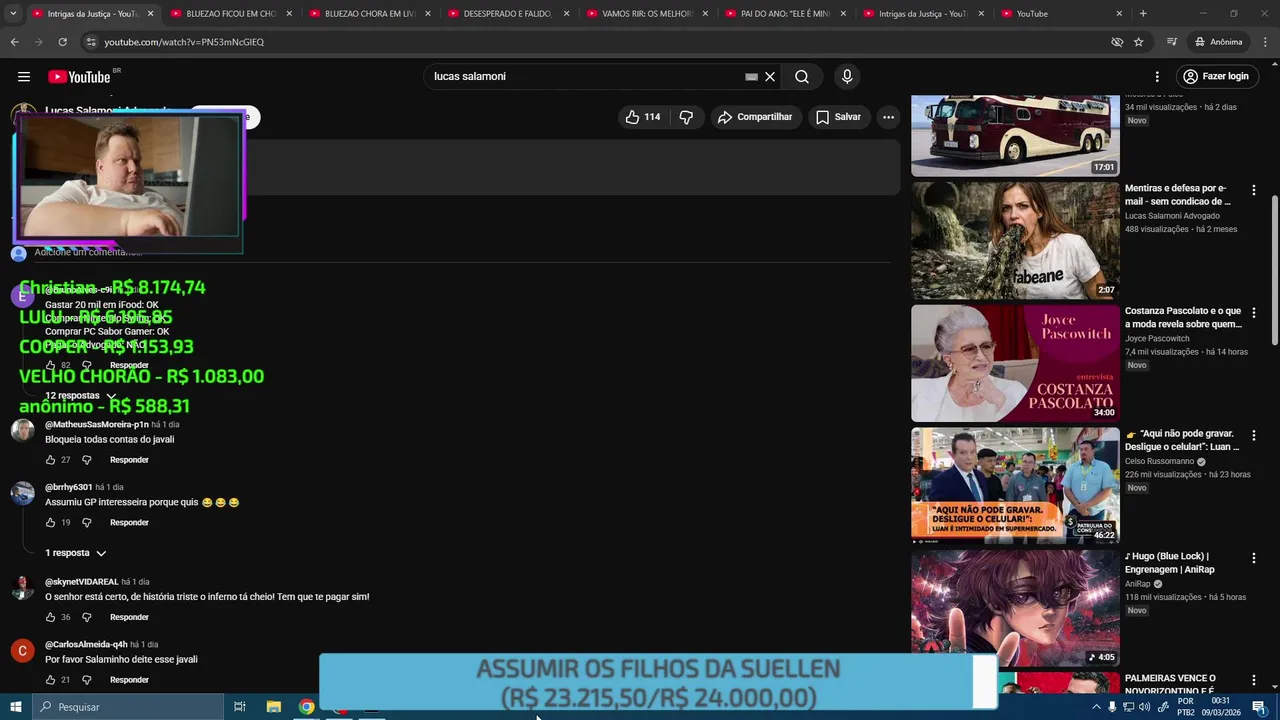Open Task View on the taskbar
Viewport: 1280px width, 720px height.
pos(240,707)
